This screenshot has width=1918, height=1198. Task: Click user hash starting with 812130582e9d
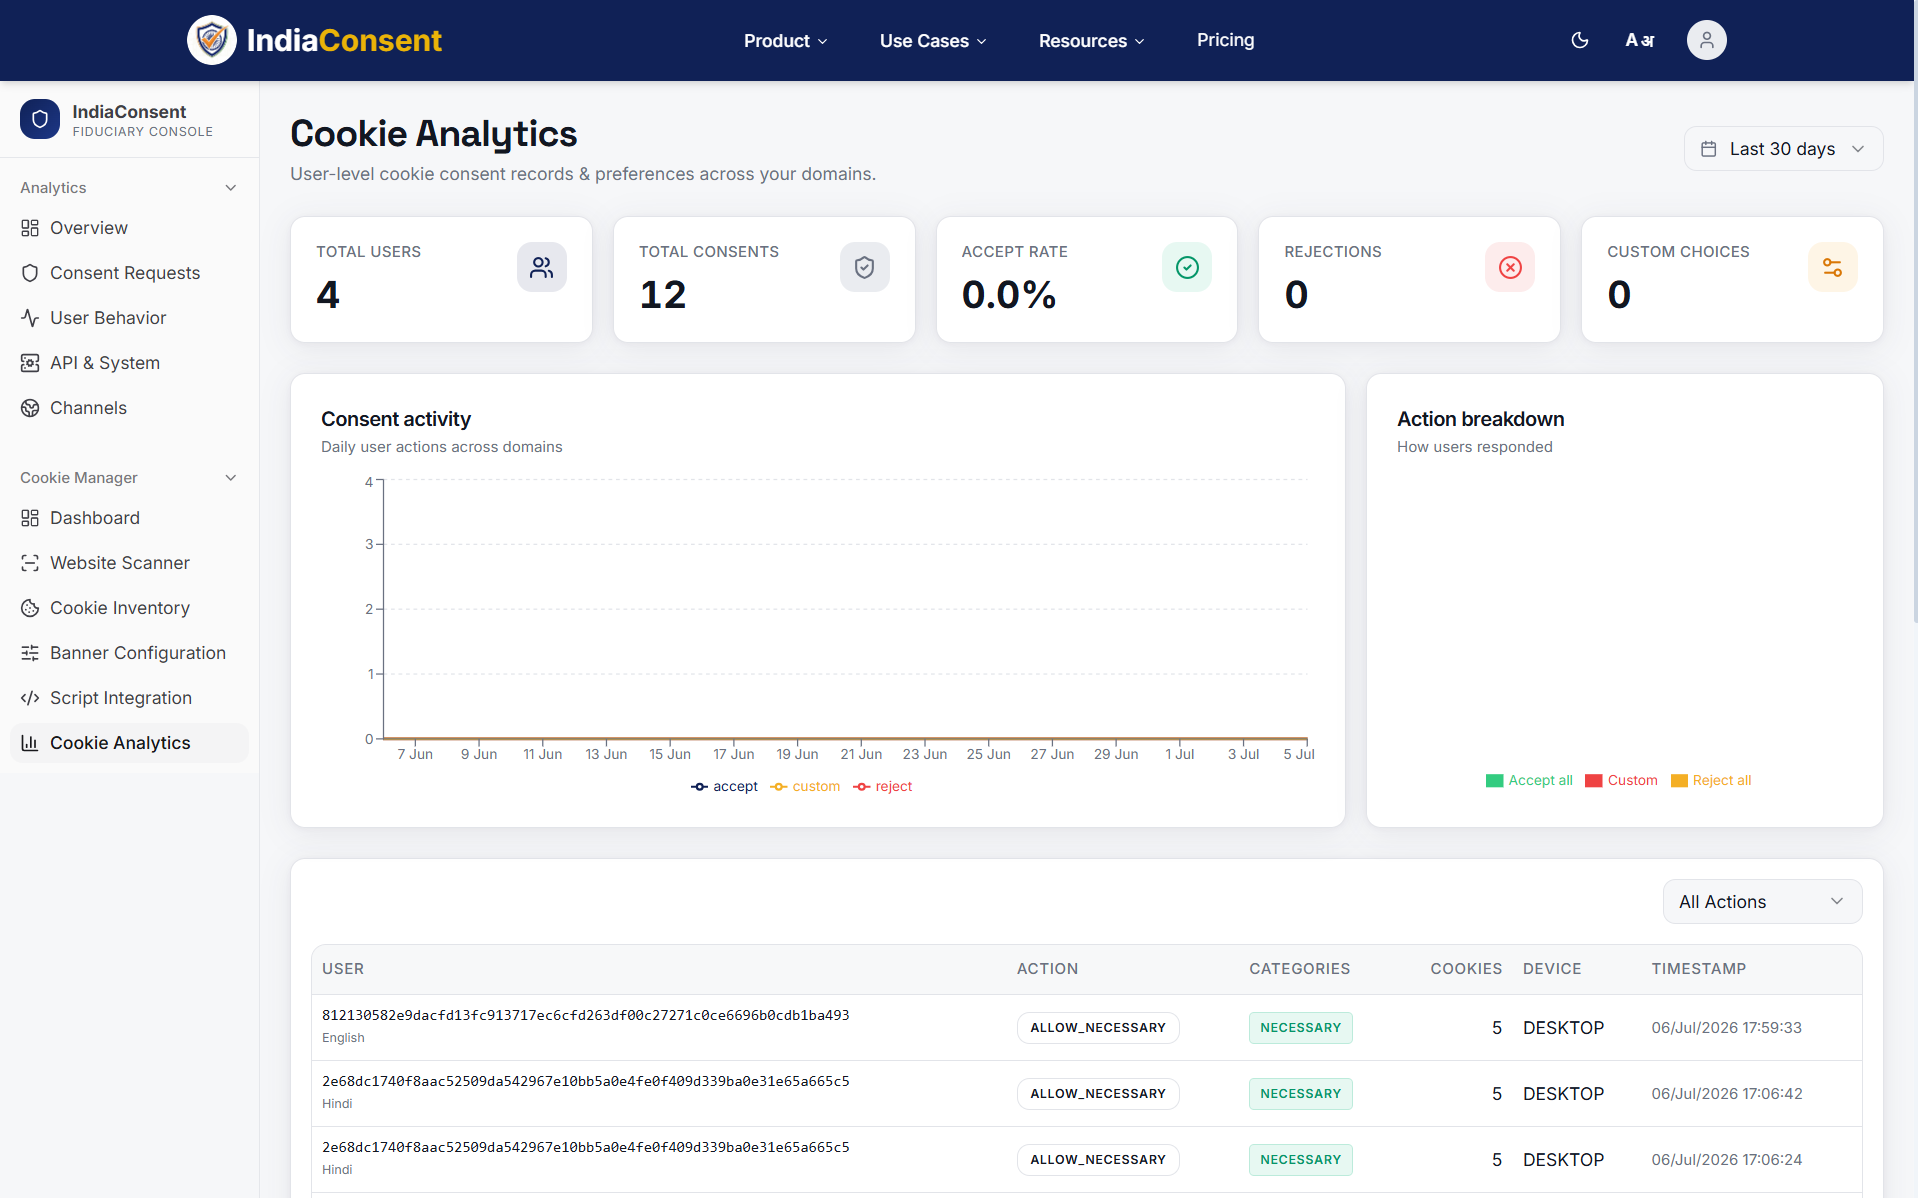click(x=585, y=1015)
